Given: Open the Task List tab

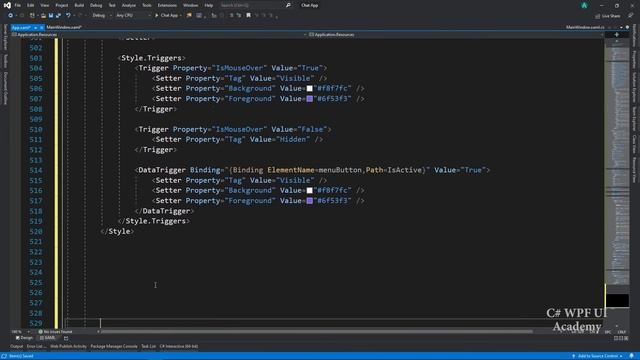Looking at the screenshot, I should coord(149,347).
